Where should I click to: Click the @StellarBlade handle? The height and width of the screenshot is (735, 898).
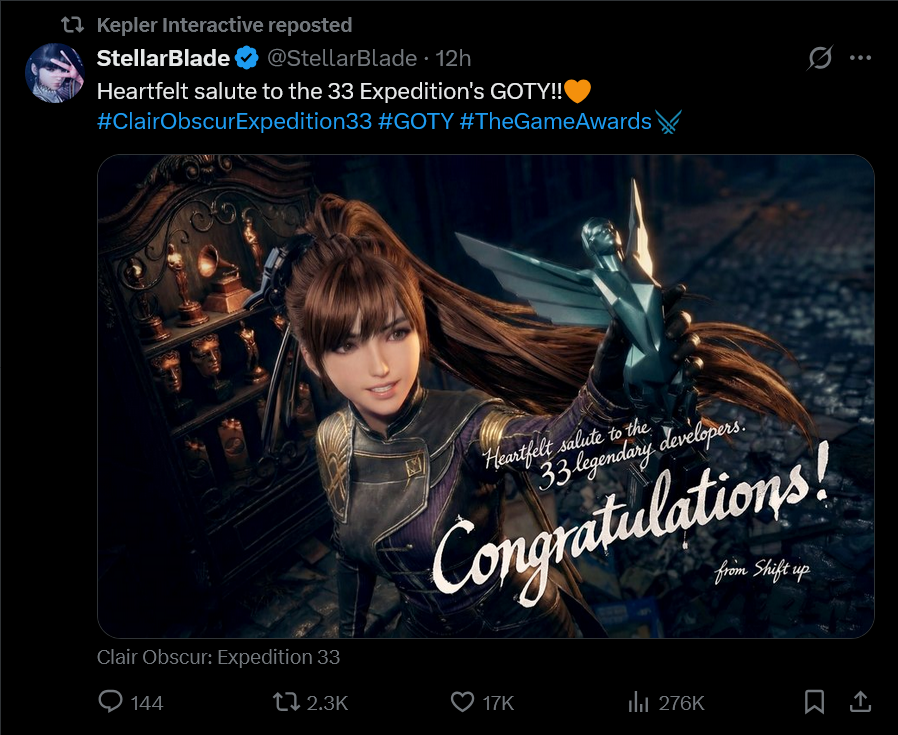click(x=341, y=58)
